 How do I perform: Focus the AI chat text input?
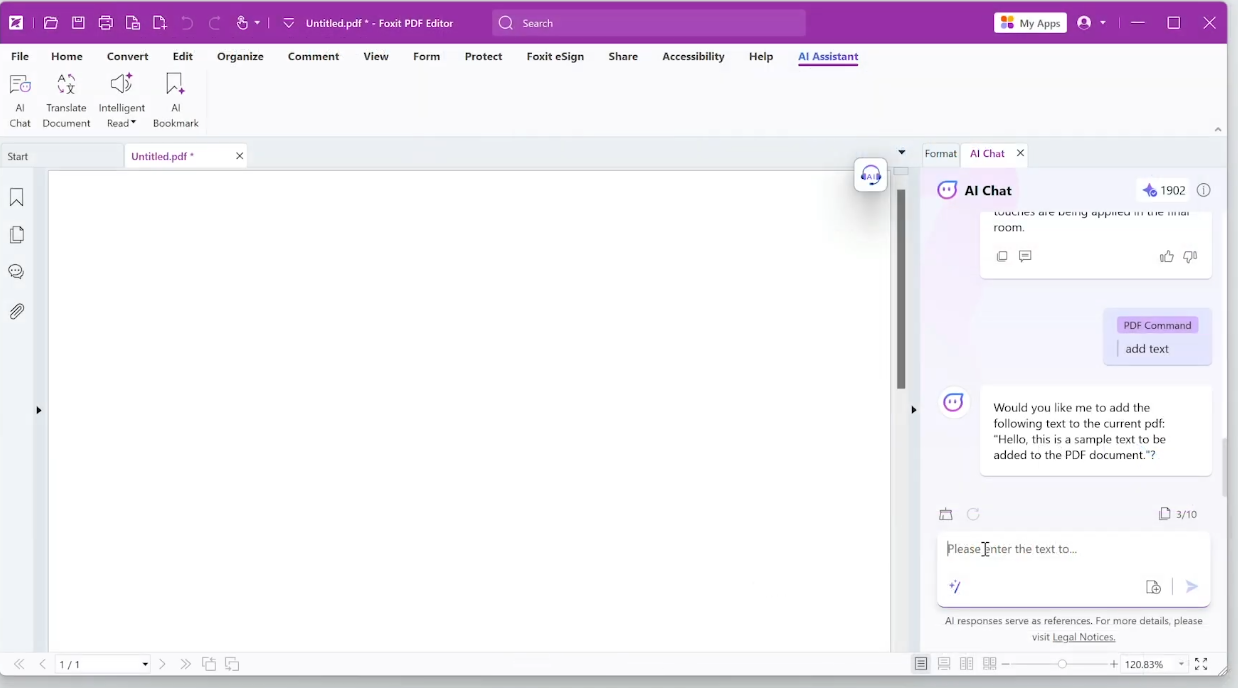pos(1073,549)
